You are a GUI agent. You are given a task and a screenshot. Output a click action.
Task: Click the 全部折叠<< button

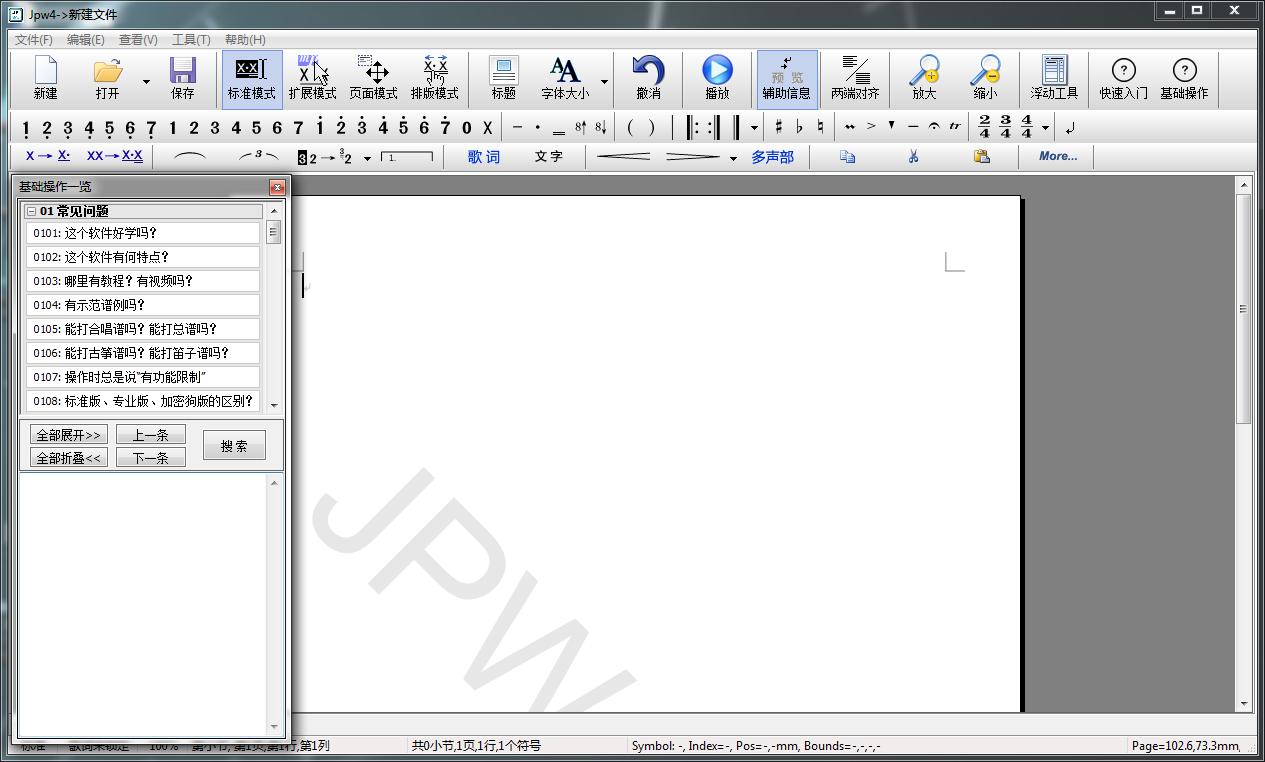pos(69,458)
